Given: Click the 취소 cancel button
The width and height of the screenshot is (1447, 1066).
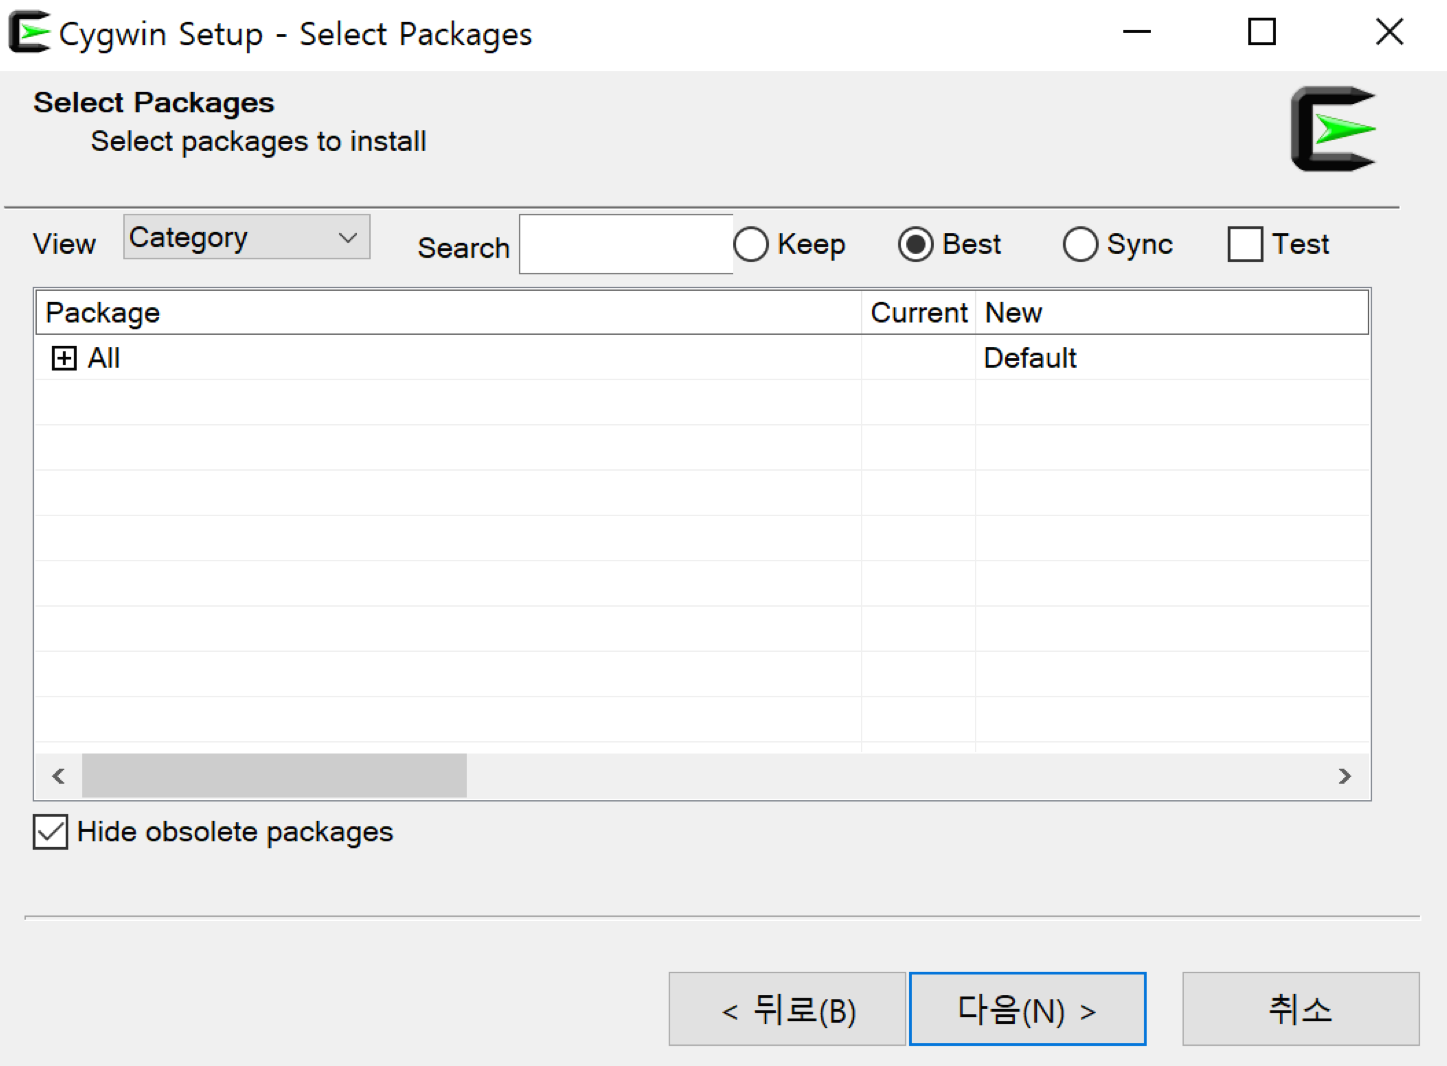Looking at the screenshot, I should (1301, 1009).
